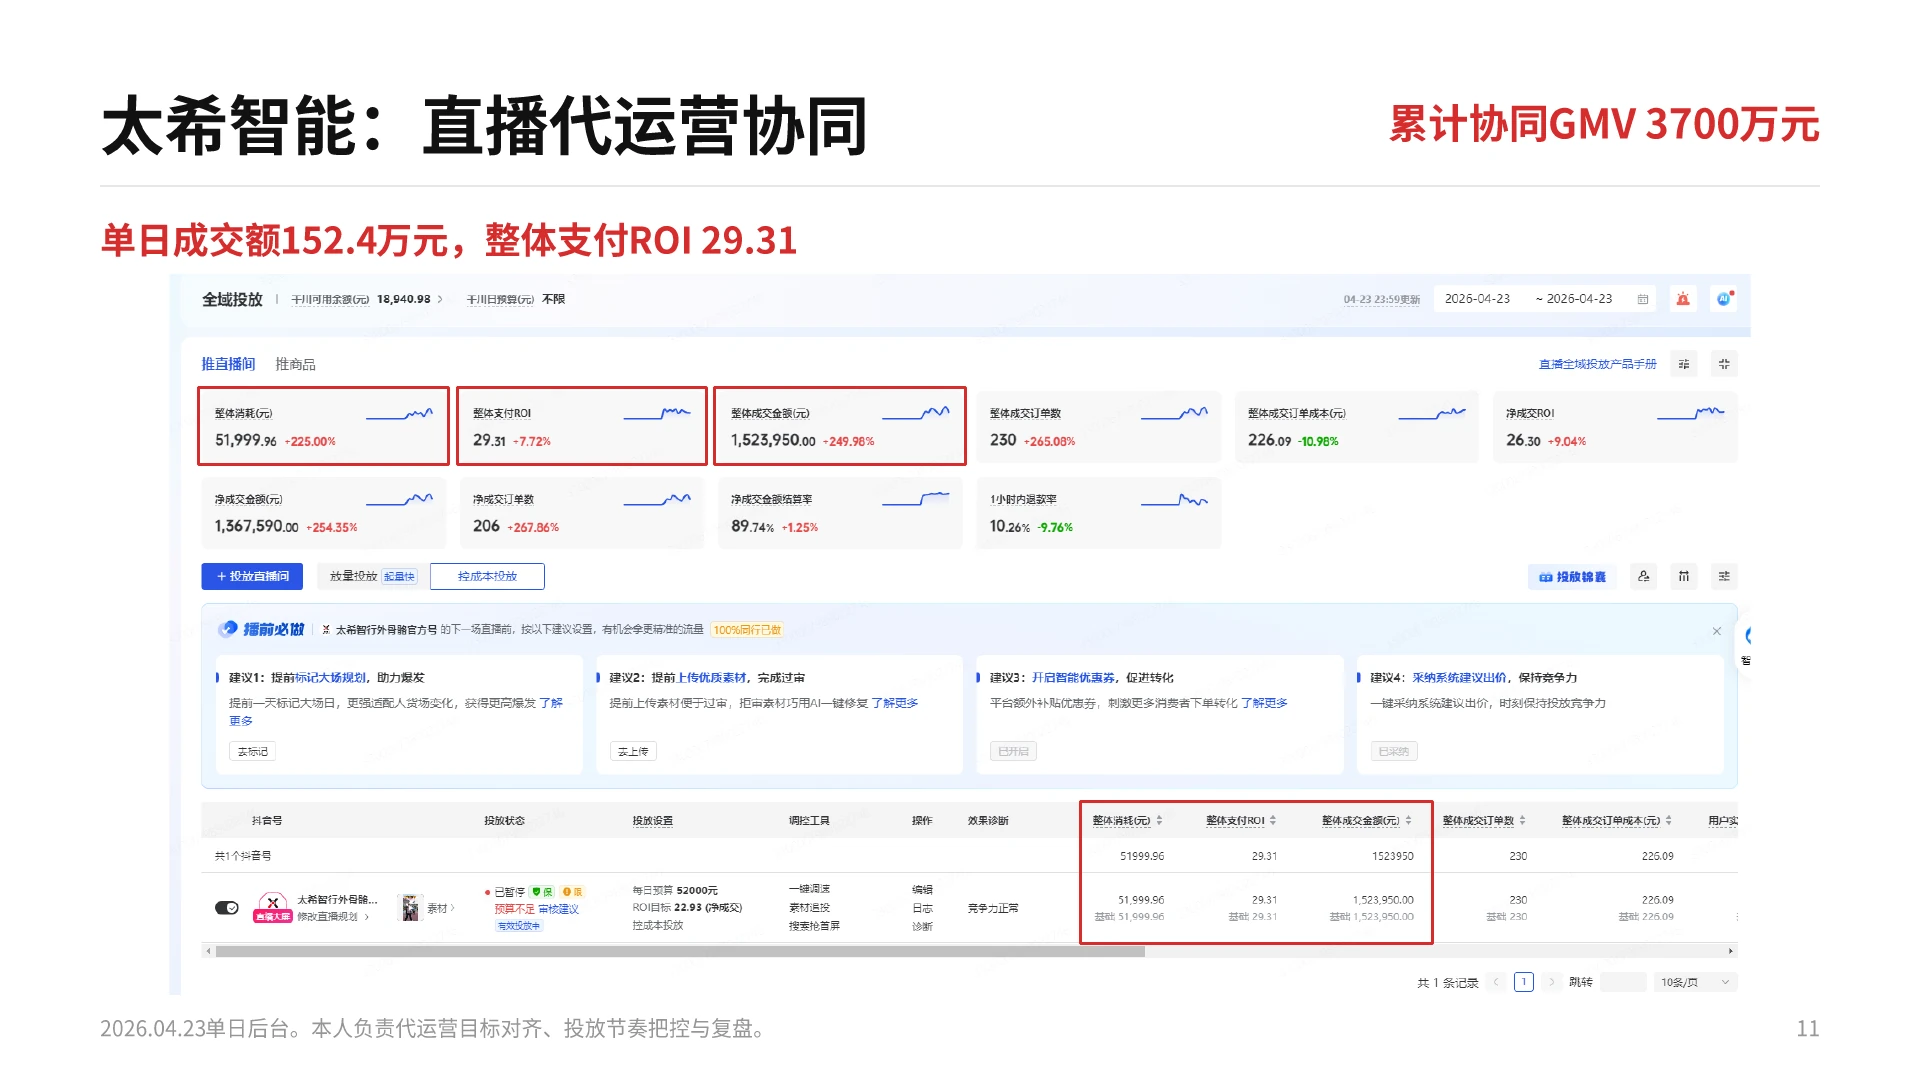Select the 控成本投放 tab
1920x1080 pixels.
tap(487, 576)
